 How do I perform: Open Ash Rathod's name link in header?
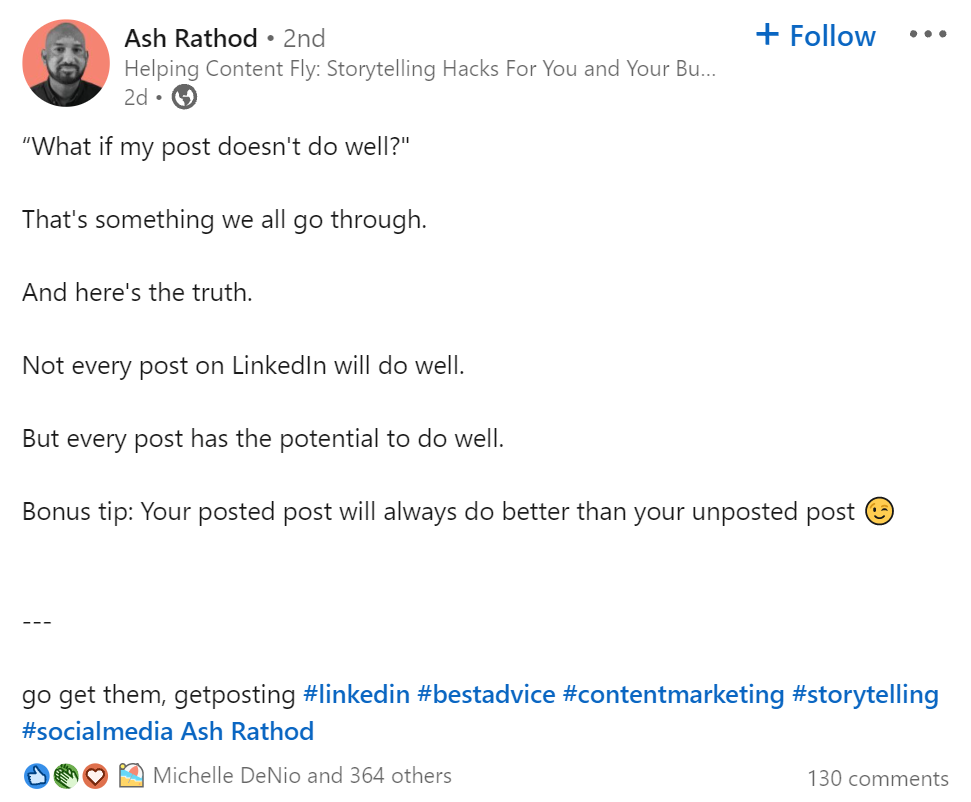click(190, 39)
